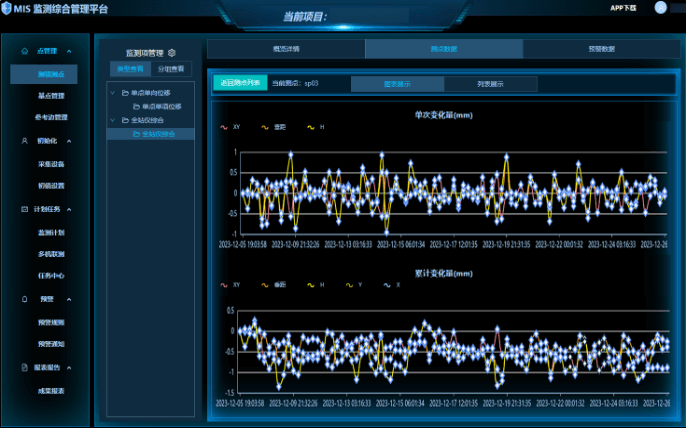
Task: Toggle Y series in 累计变化量 legend
Action: point(349,285)
